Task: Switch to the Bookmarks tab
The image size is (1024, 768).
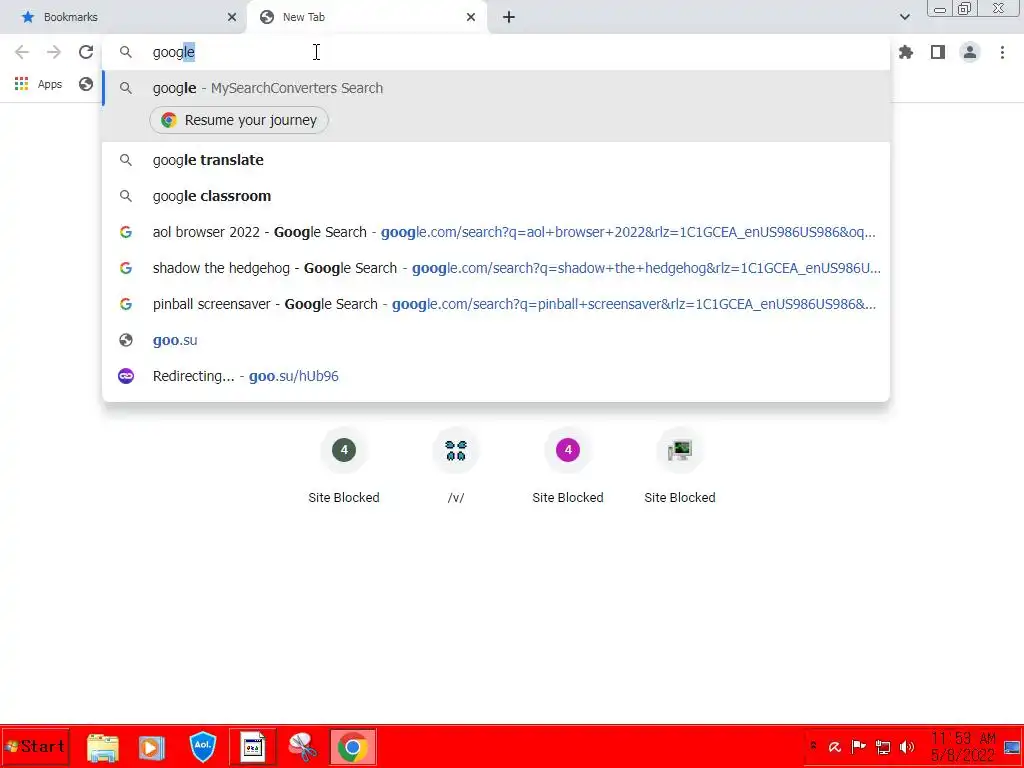Action: [x=124, y=18]
